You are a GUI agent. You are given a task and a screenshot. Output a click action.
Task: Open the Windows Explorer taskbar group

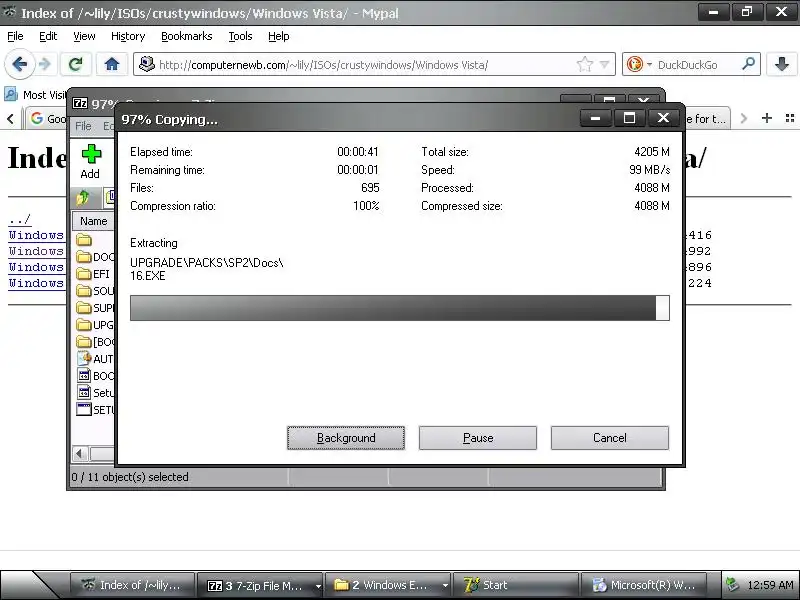click(389, 585)
